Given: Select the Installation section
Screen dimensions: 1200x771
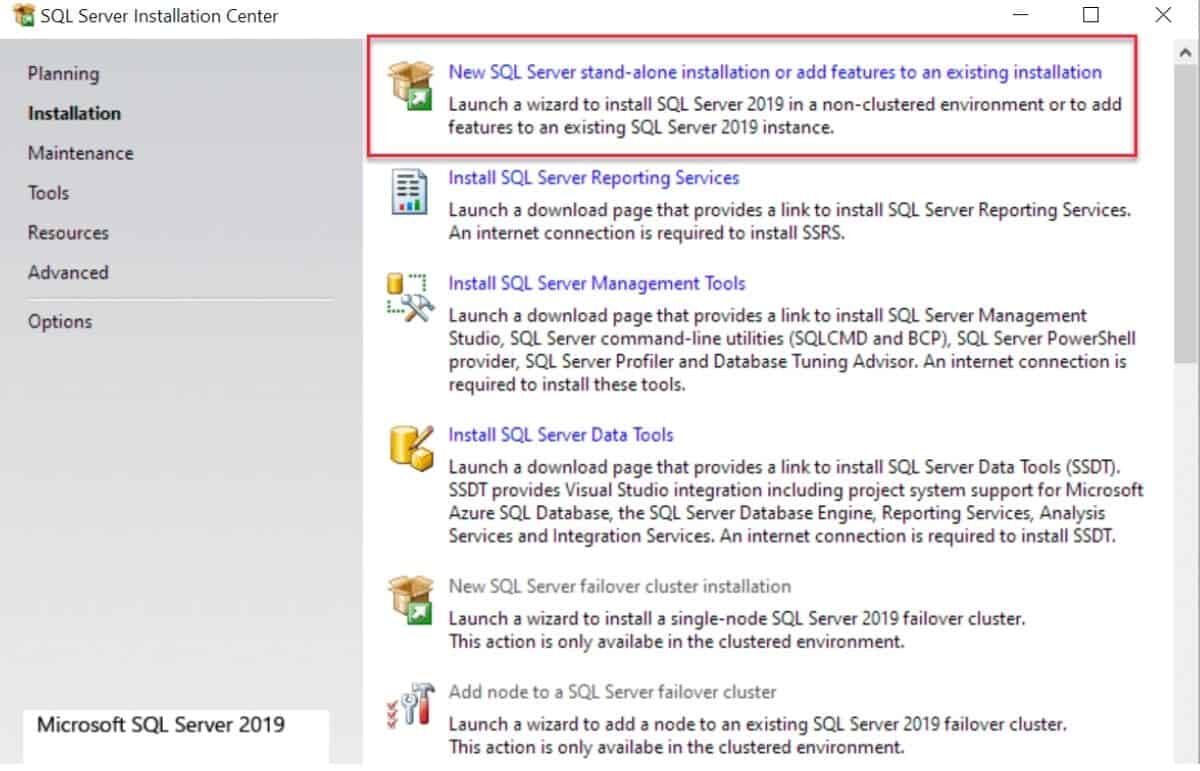Looking at the screenshot, I should pos(74,113).
